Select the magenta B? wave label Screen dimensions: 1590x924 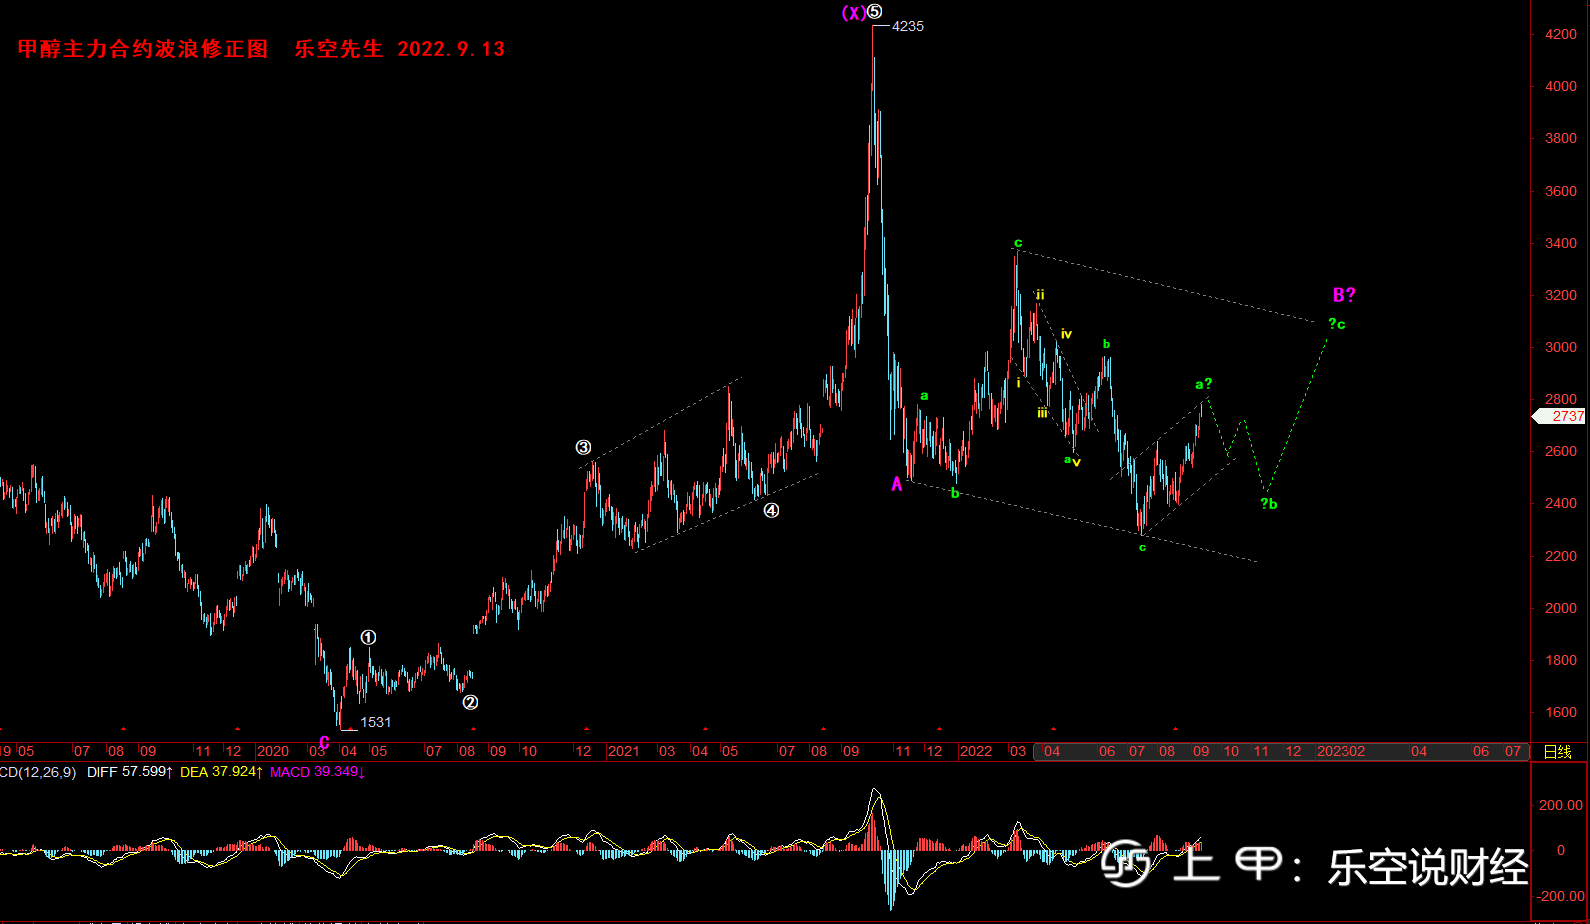click(1344, 295)
